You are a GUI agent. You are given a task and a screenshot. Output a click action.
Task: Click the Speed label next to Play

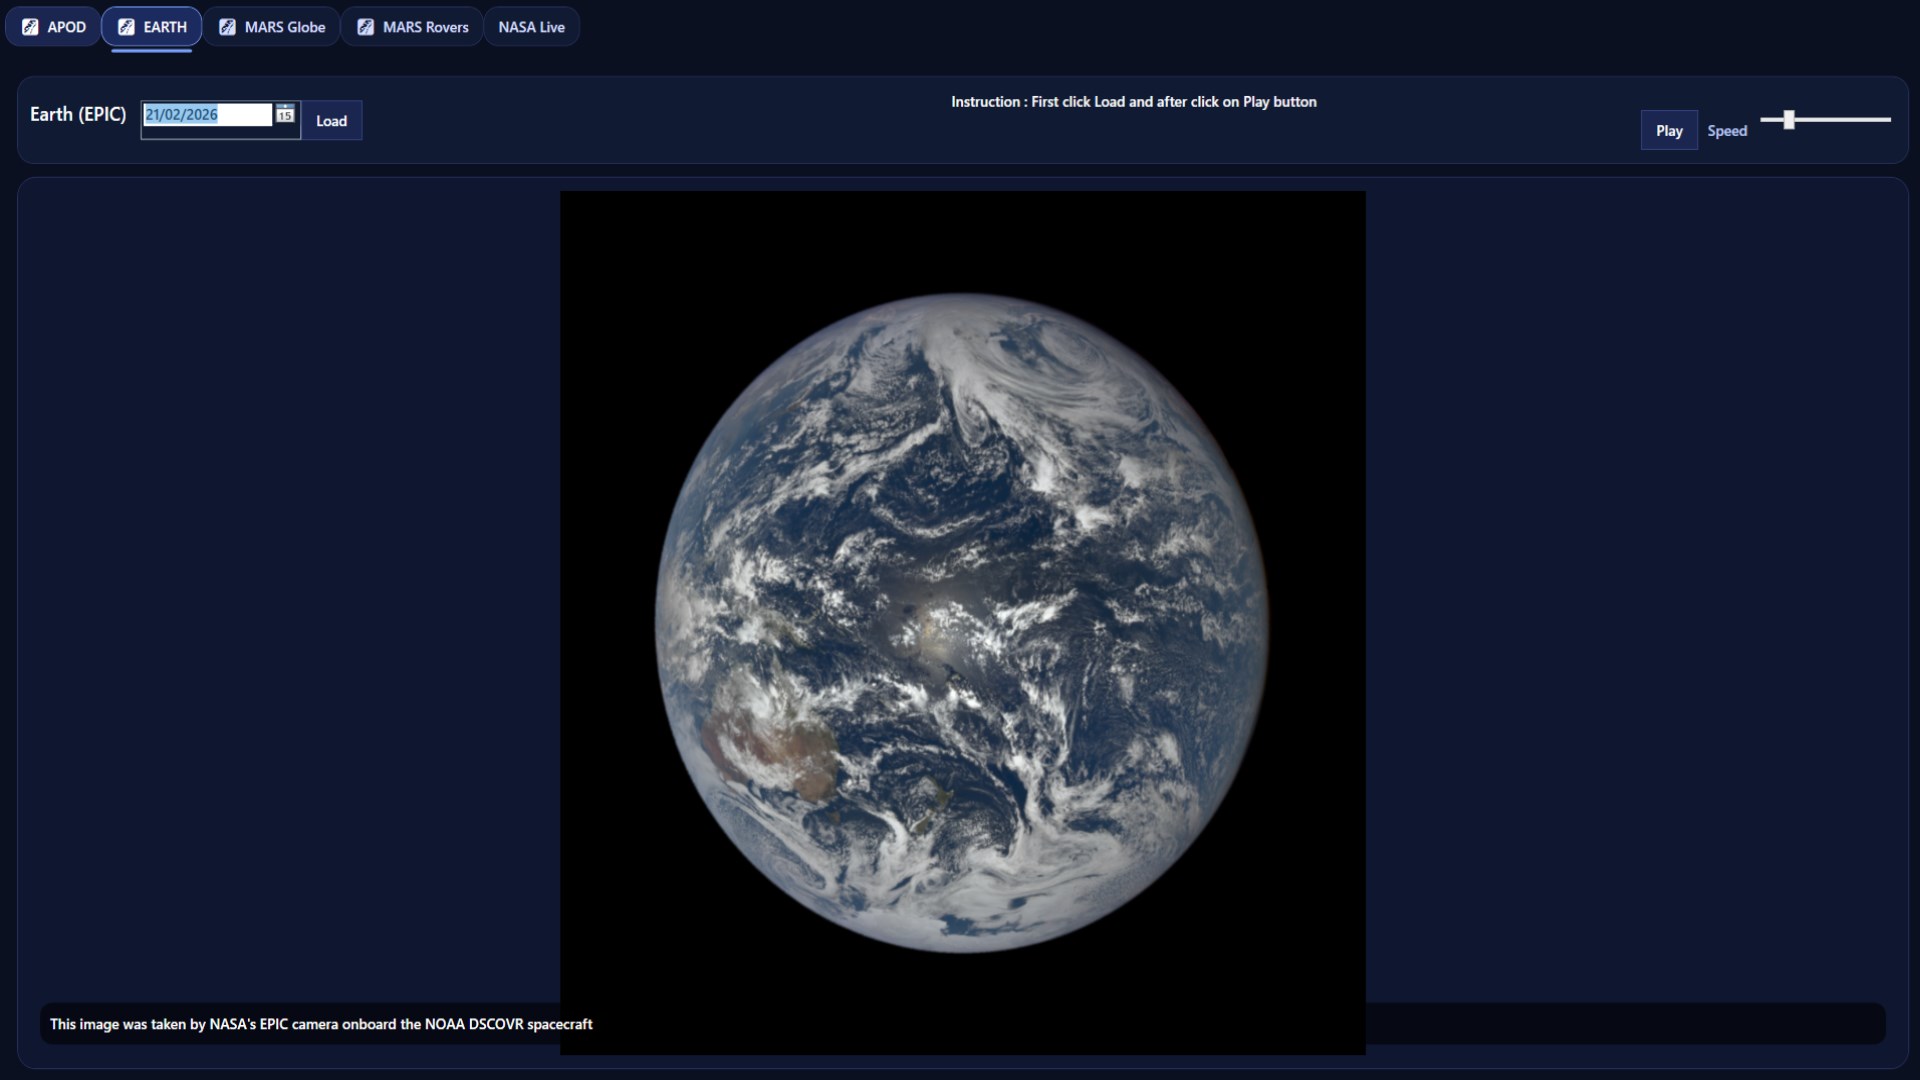click(1727, 131)
